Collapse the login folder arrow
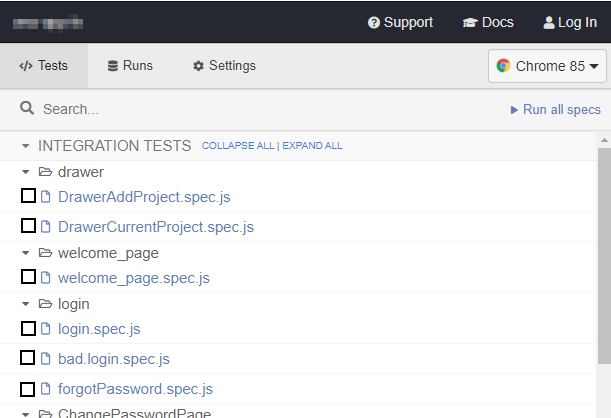 click(25, 304)
